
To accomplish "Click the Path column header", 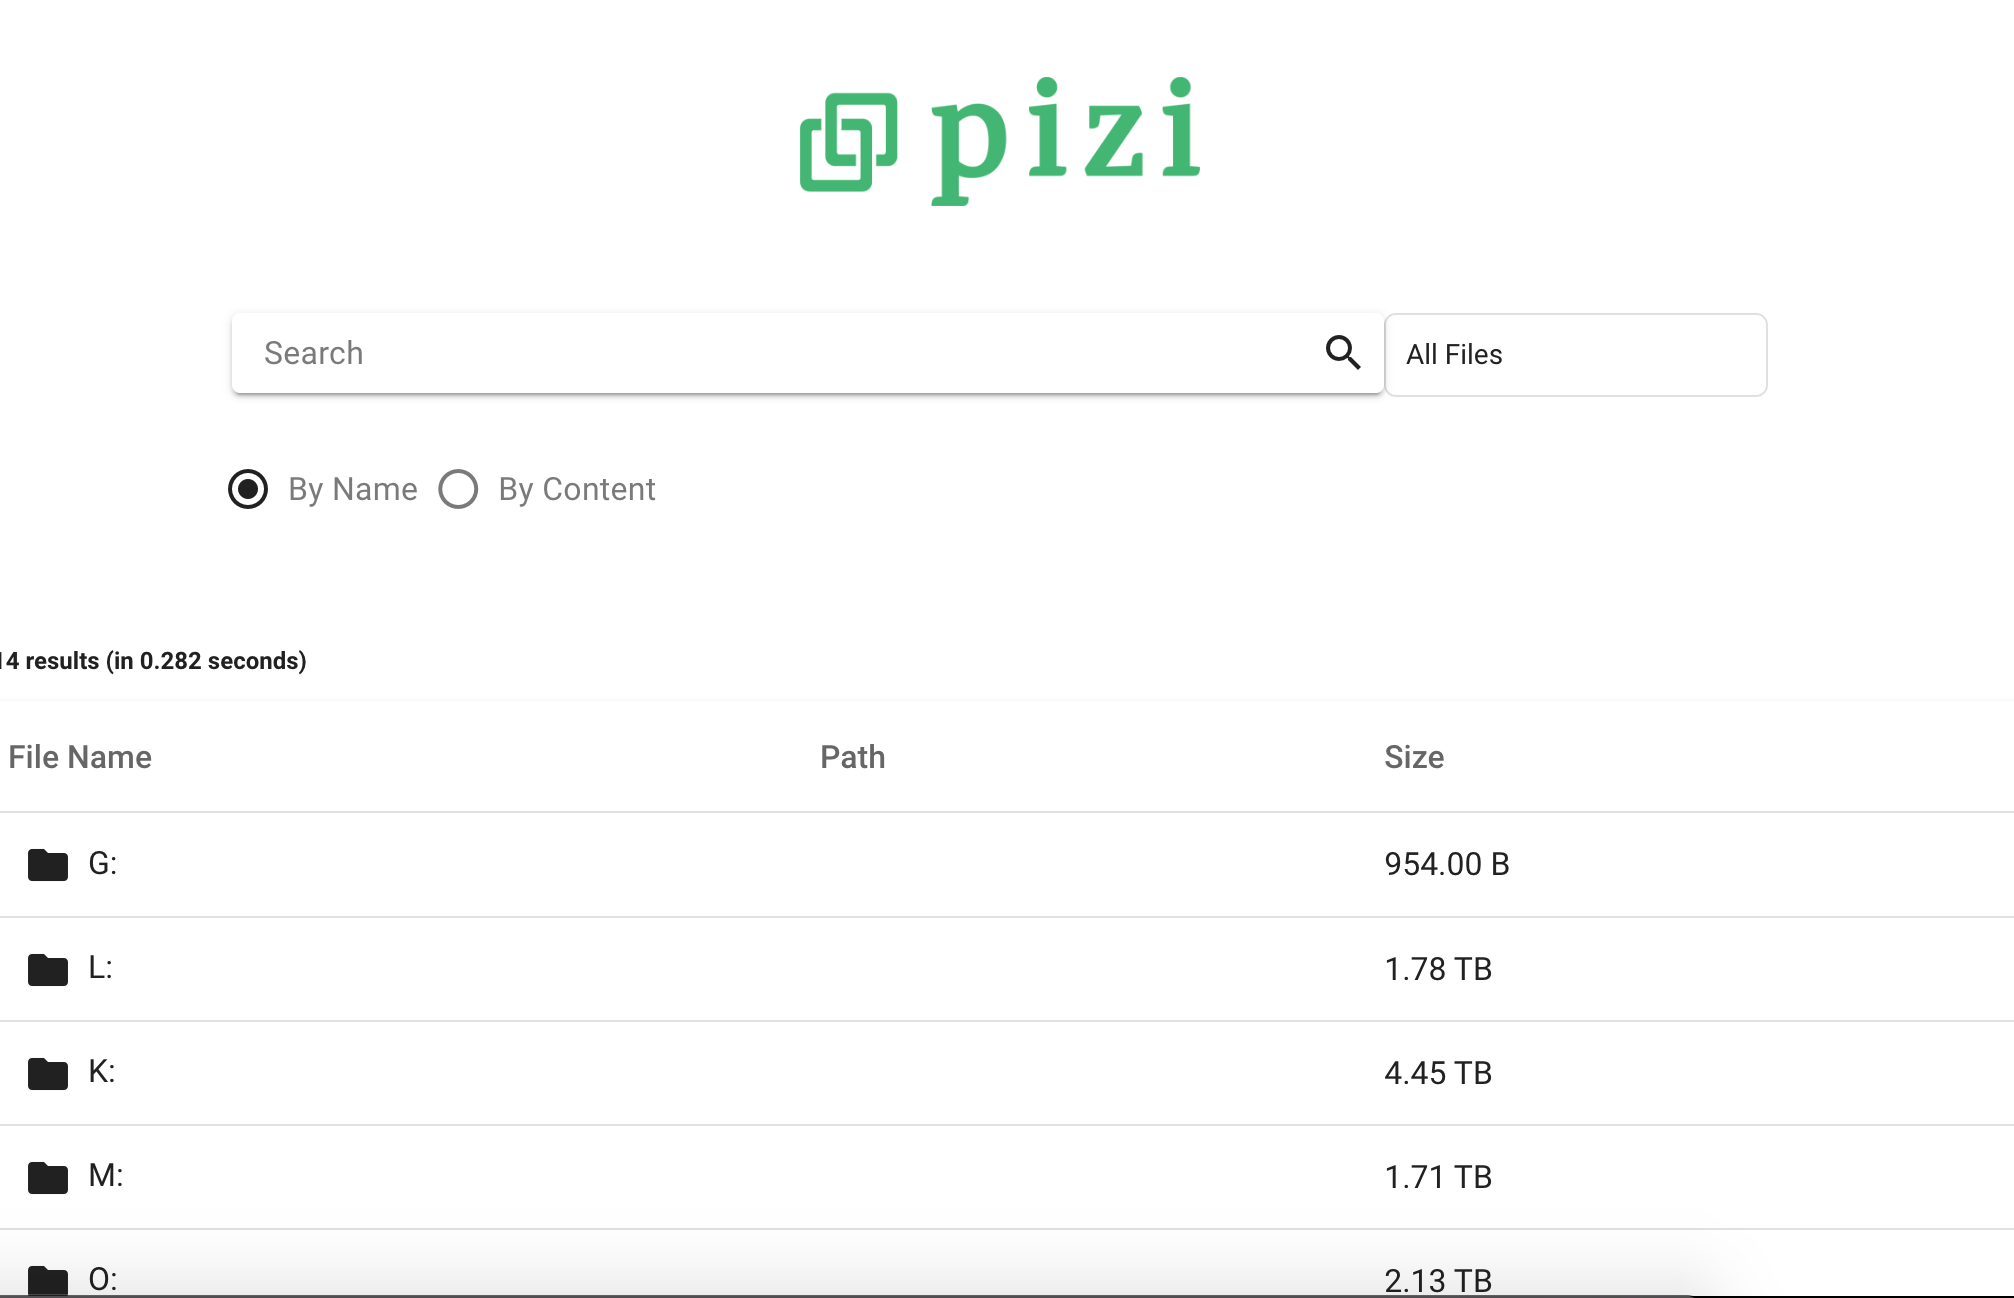I will click(853, 757).
